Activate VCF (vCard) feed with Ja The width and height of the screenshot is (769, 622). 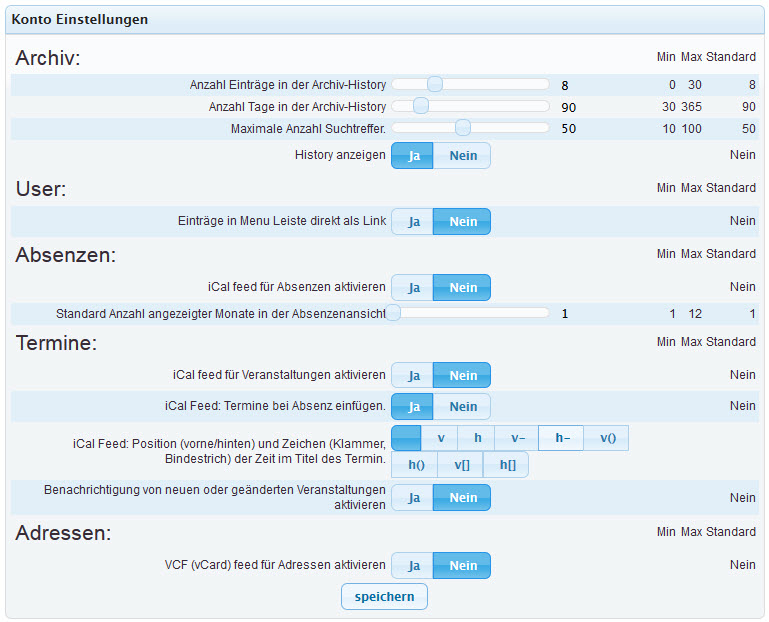point(411,566)
